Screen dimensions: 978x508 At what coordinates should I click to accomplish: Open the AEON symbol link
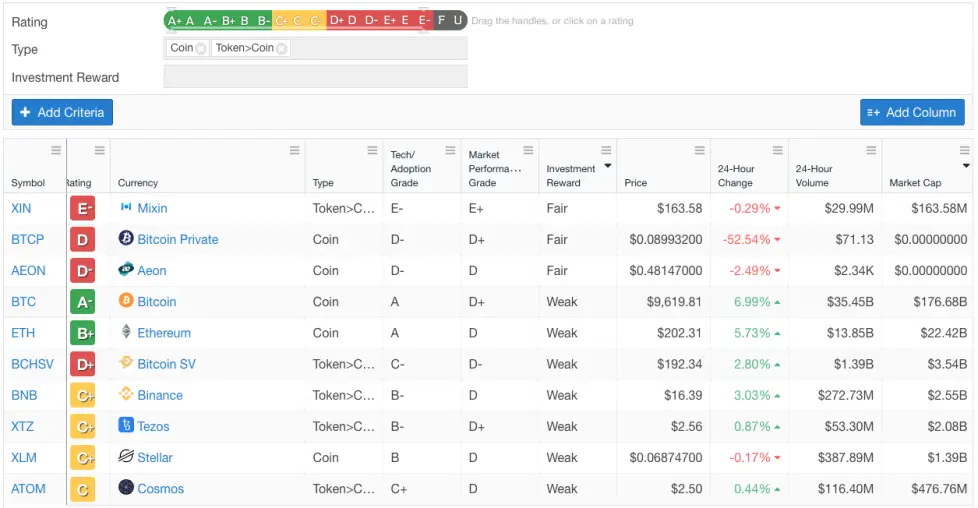coord(28,271)
